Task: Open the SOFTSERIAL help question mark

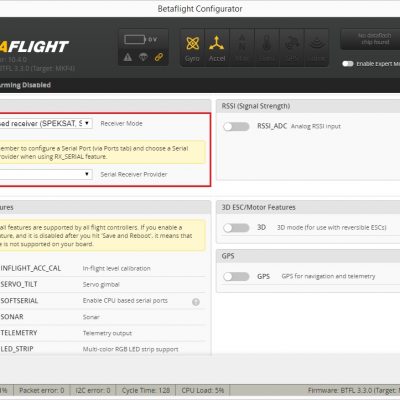Action: click(196, 302)
